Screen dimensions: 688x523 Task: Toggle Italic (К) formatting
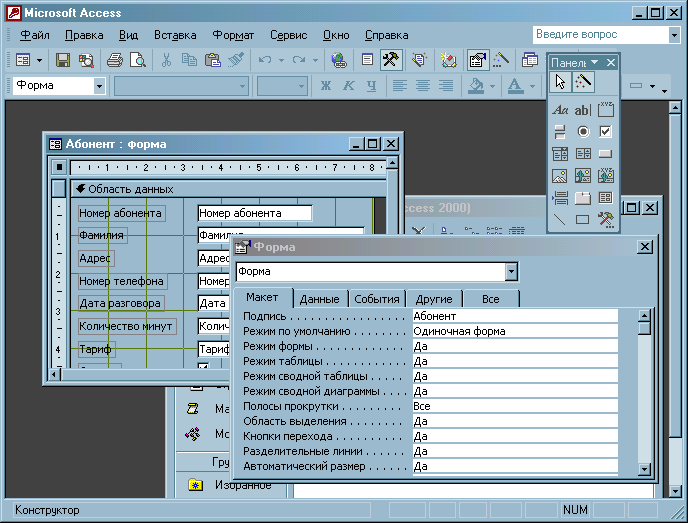pyautogui.click(x=349, y=86)
